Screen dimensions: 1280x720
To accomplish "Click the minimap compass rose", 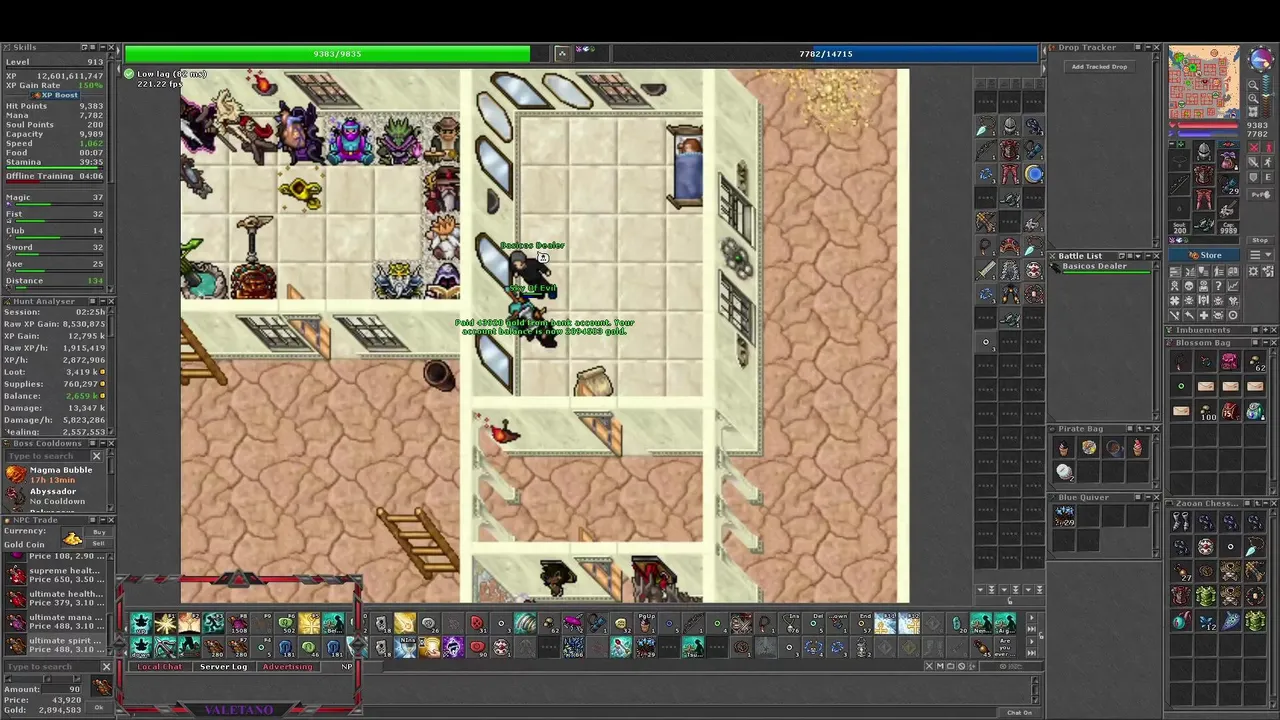I will (1261, 59).
